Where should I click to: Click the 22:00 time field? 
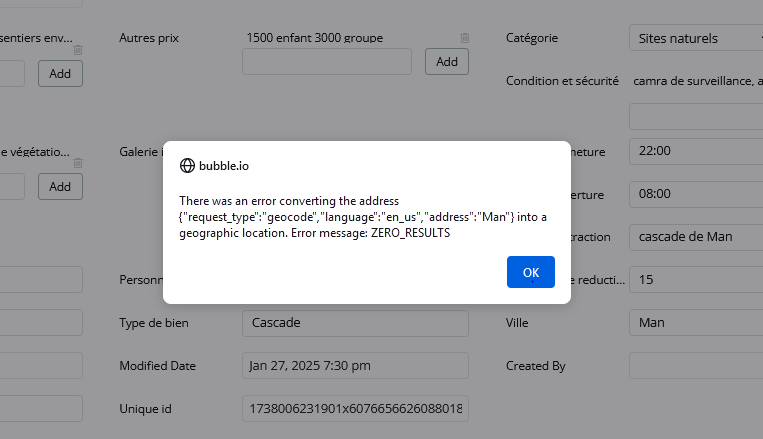pyautogui.click(x=695, y=151)
